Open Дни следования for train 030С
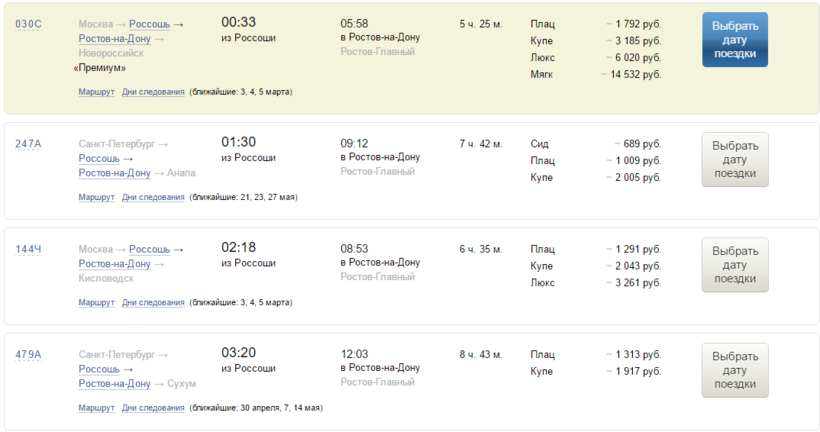Viewport: 820px width, 432px height. pos(153,92)
